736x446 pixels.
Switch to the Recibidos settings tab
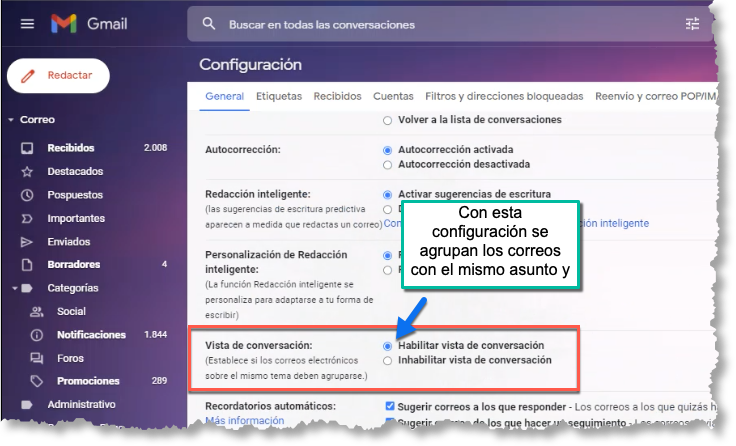coord(337,96)
